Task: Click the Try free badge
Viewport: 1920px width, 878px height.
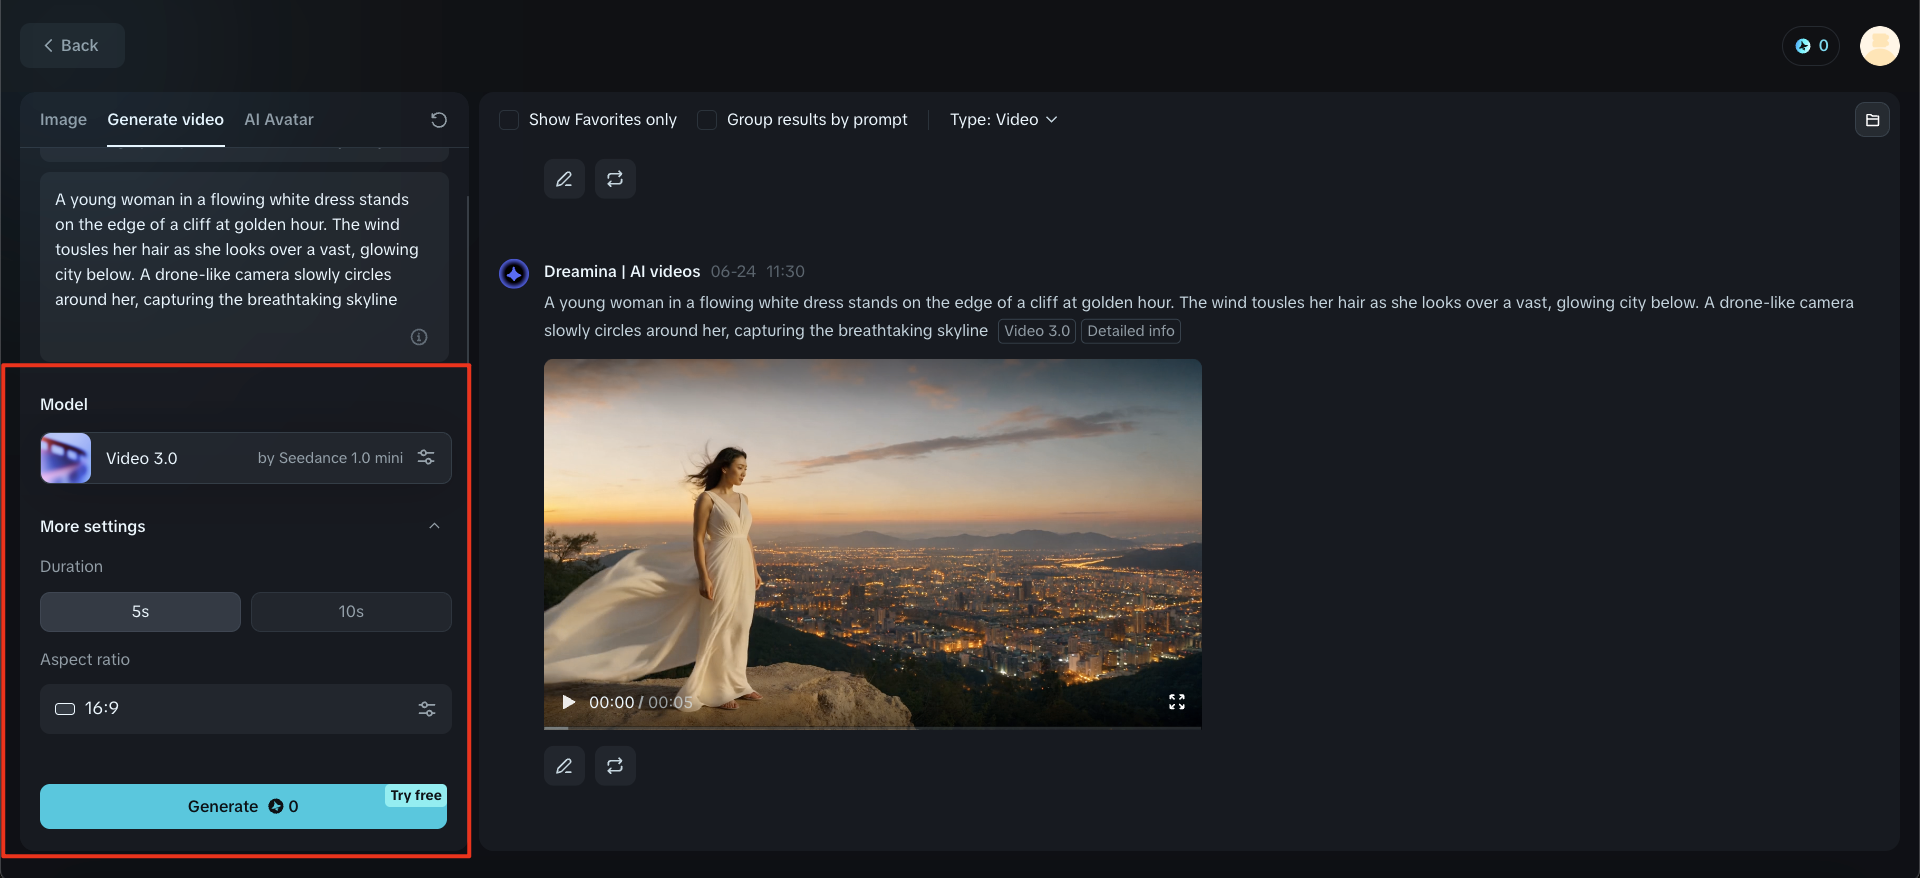Action: pos(416,795)
